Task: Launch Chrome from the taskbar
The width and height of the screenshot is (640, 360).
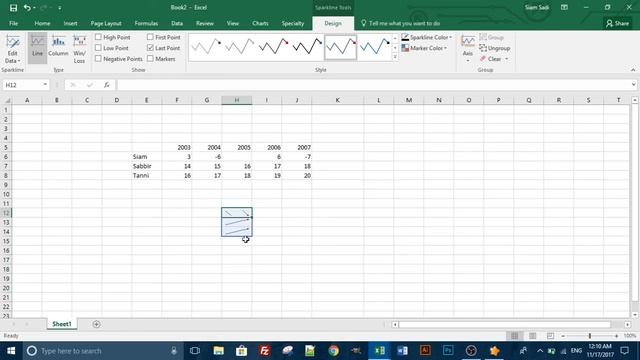Action: click(333, 351)
